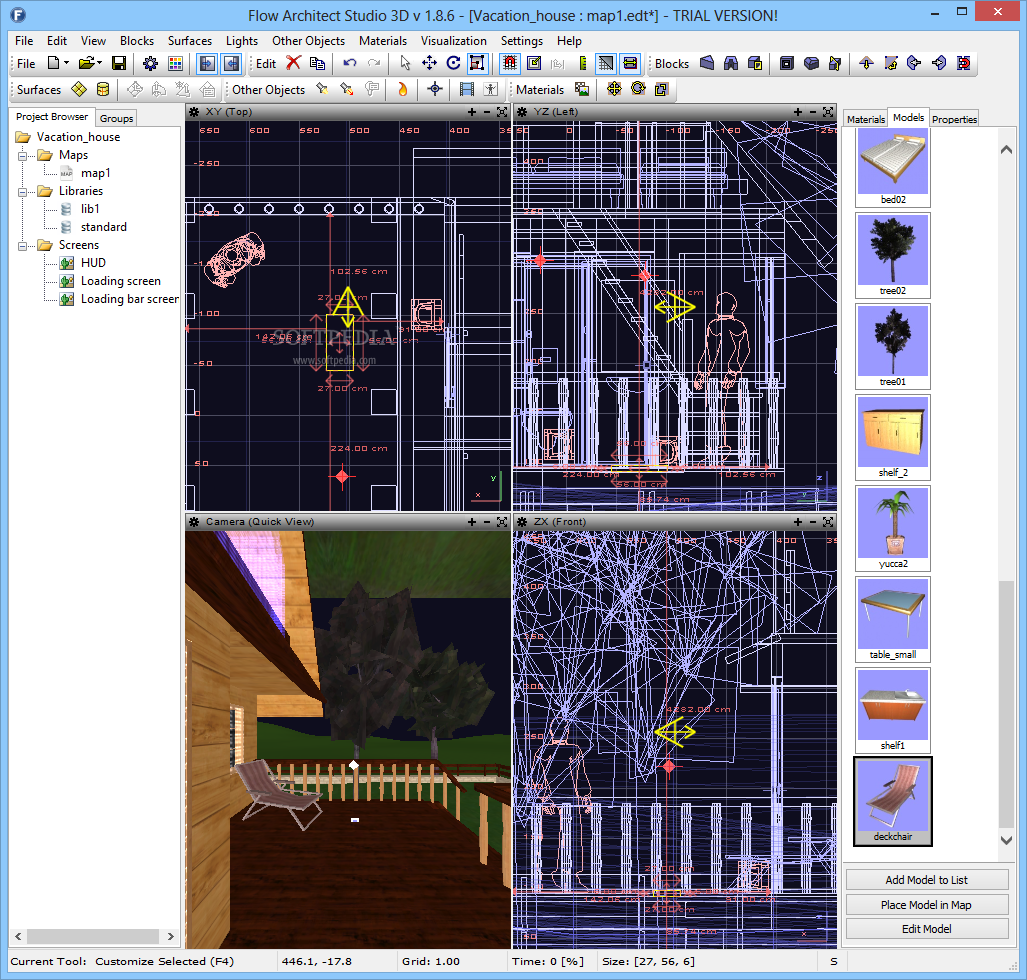
Task: Toggle the grid display button
Action: (606, 63)
